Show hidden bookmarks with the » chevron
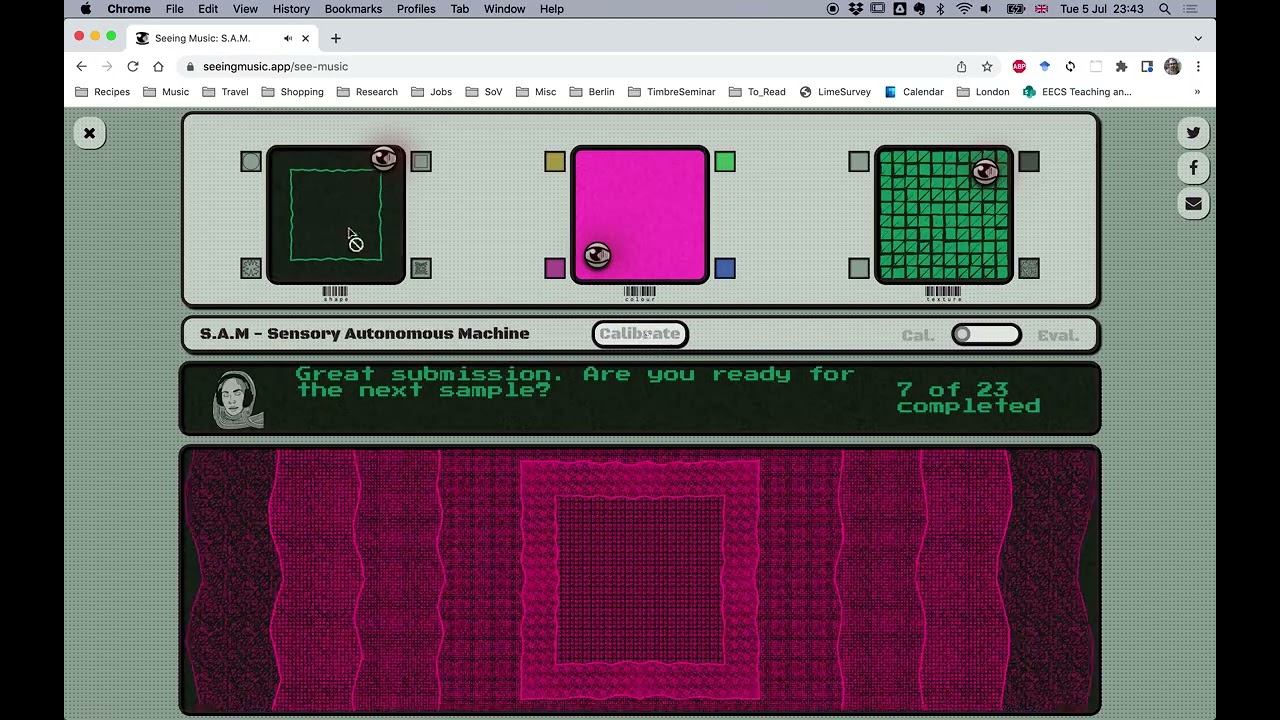 (1197, 92)
